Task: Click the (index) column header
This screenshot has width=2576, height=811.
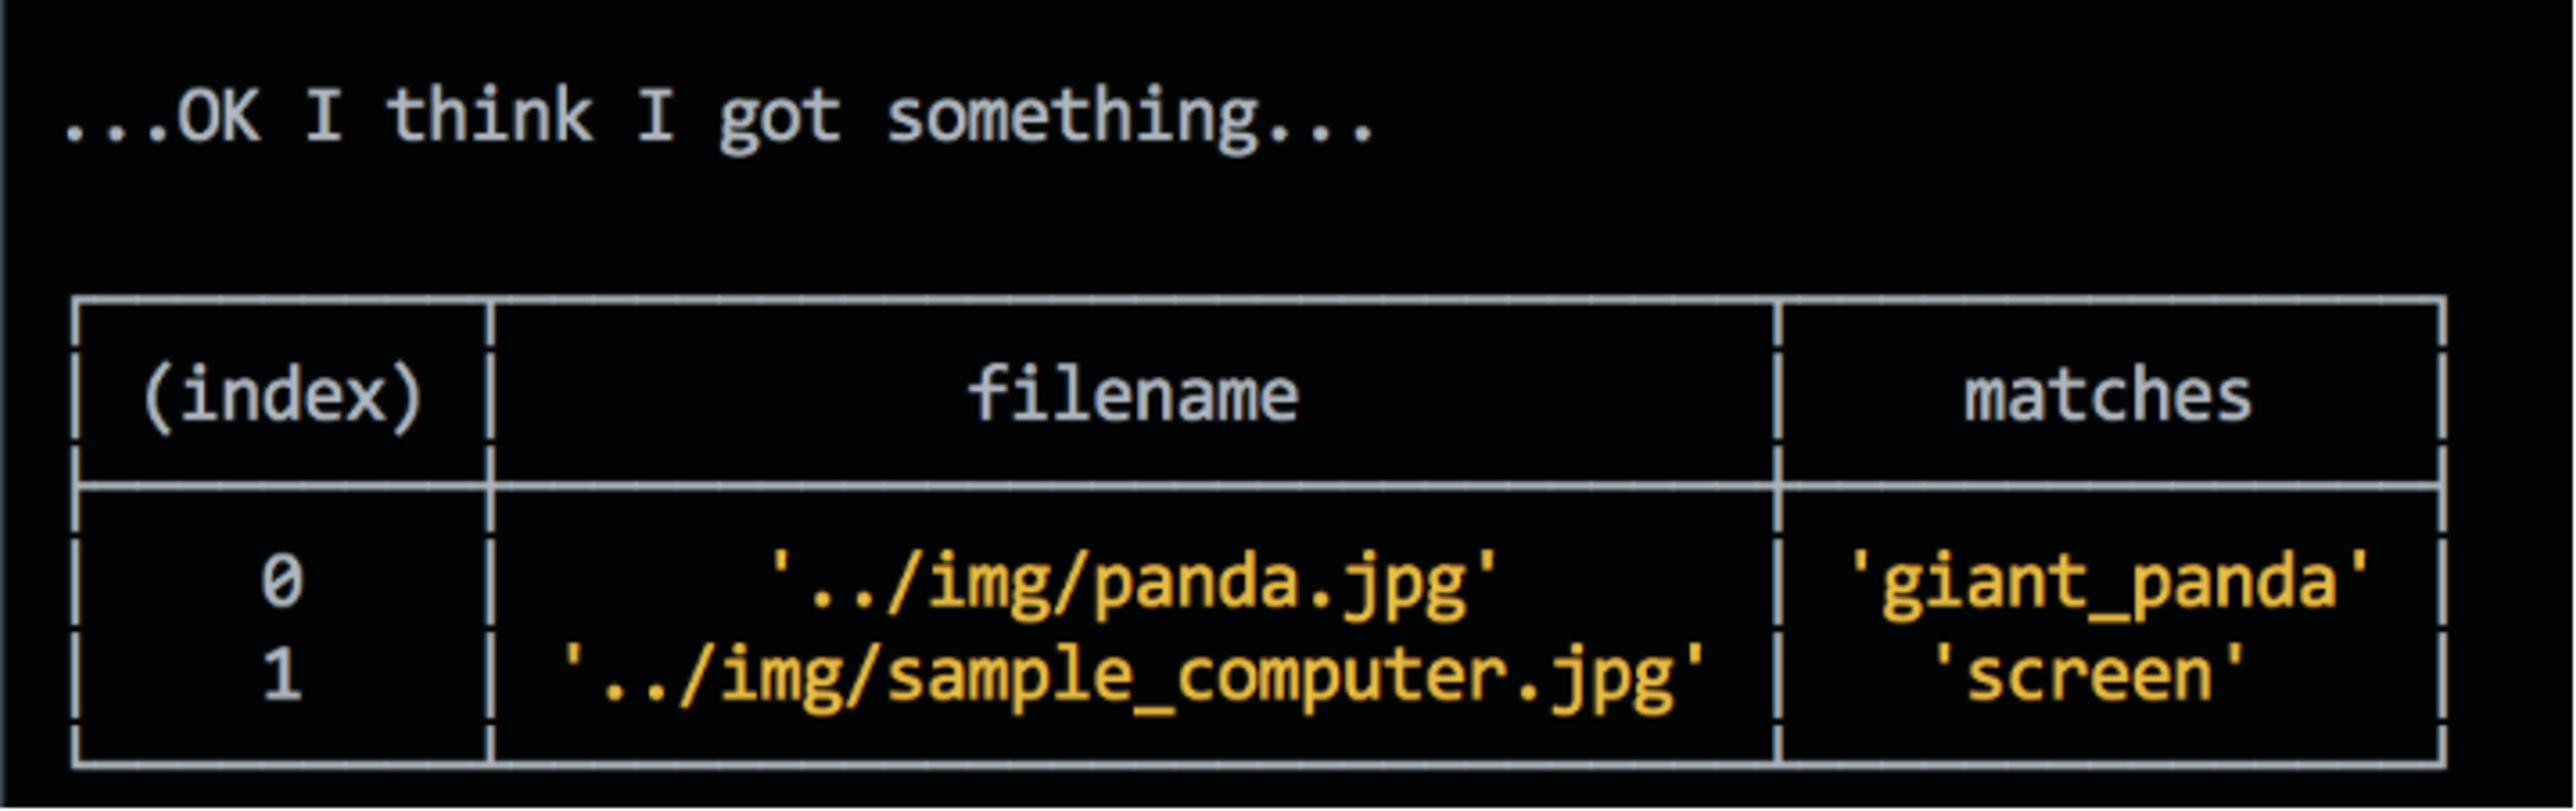Action: coord(283,395)
